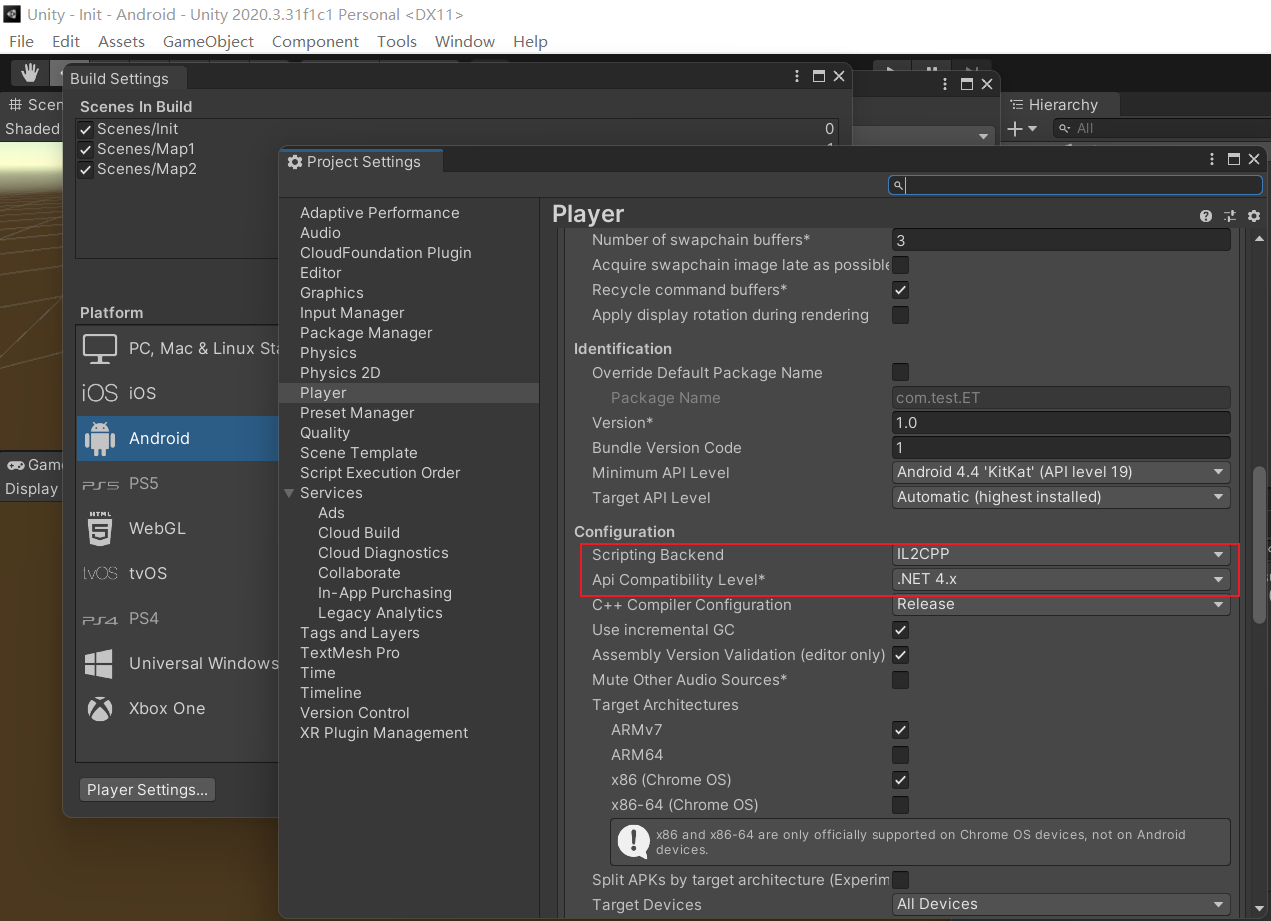Screen dimensions: 1271x921
Task: Open the Minimum API Level dropdown
Action: [1060, 472]
